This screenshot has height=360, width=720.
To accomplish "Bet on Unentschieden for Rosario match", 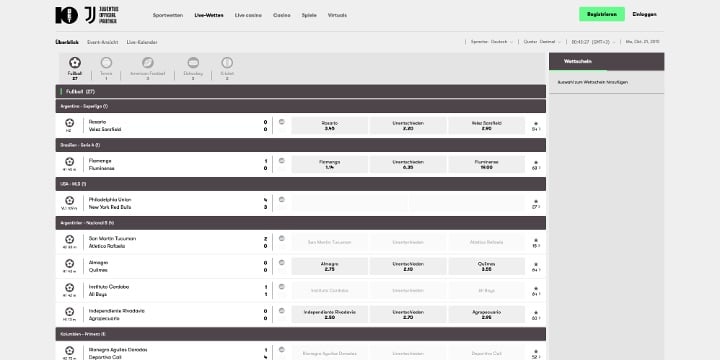I will (x=408, y=125).
